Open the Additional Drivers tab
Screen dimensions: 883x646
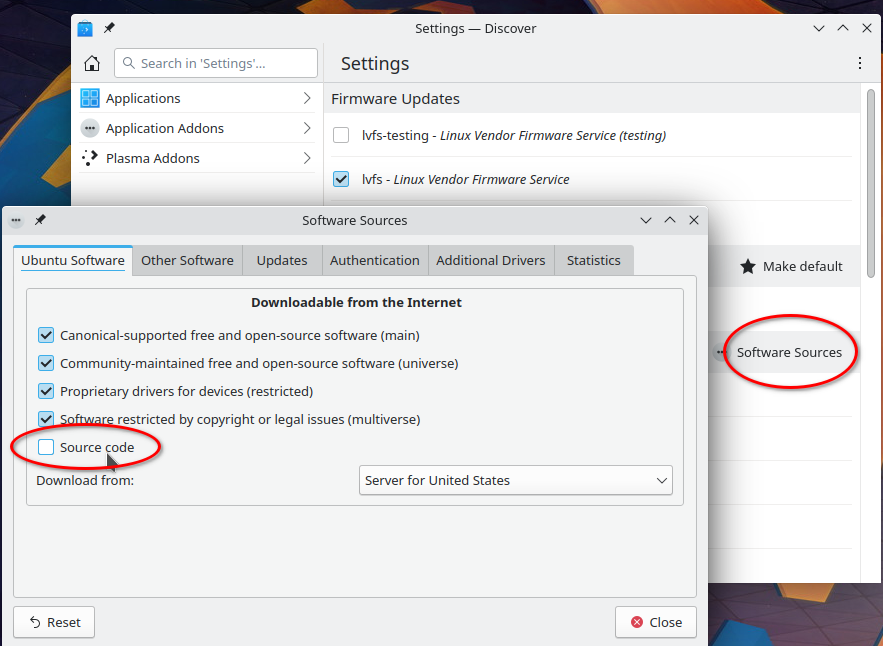(490, 260)
